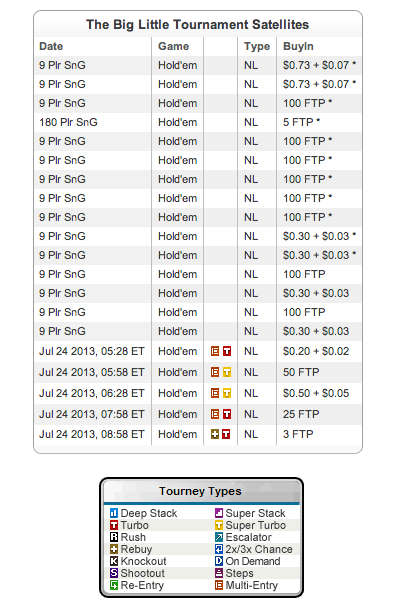Click Re-Entry icon in the legend
This screenshot has height=612, width=393.
[114, 585]
